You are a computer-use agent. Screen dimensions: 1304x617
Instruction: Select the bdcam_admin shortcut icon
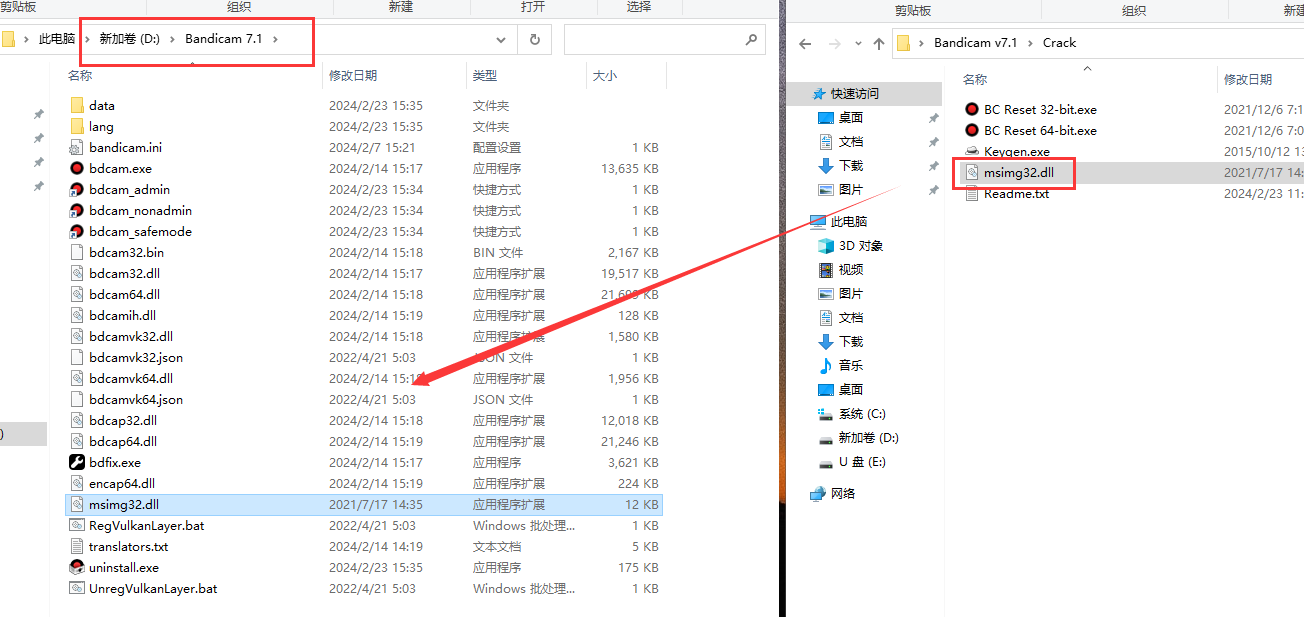pyautogui.click(x=77, y=189)
